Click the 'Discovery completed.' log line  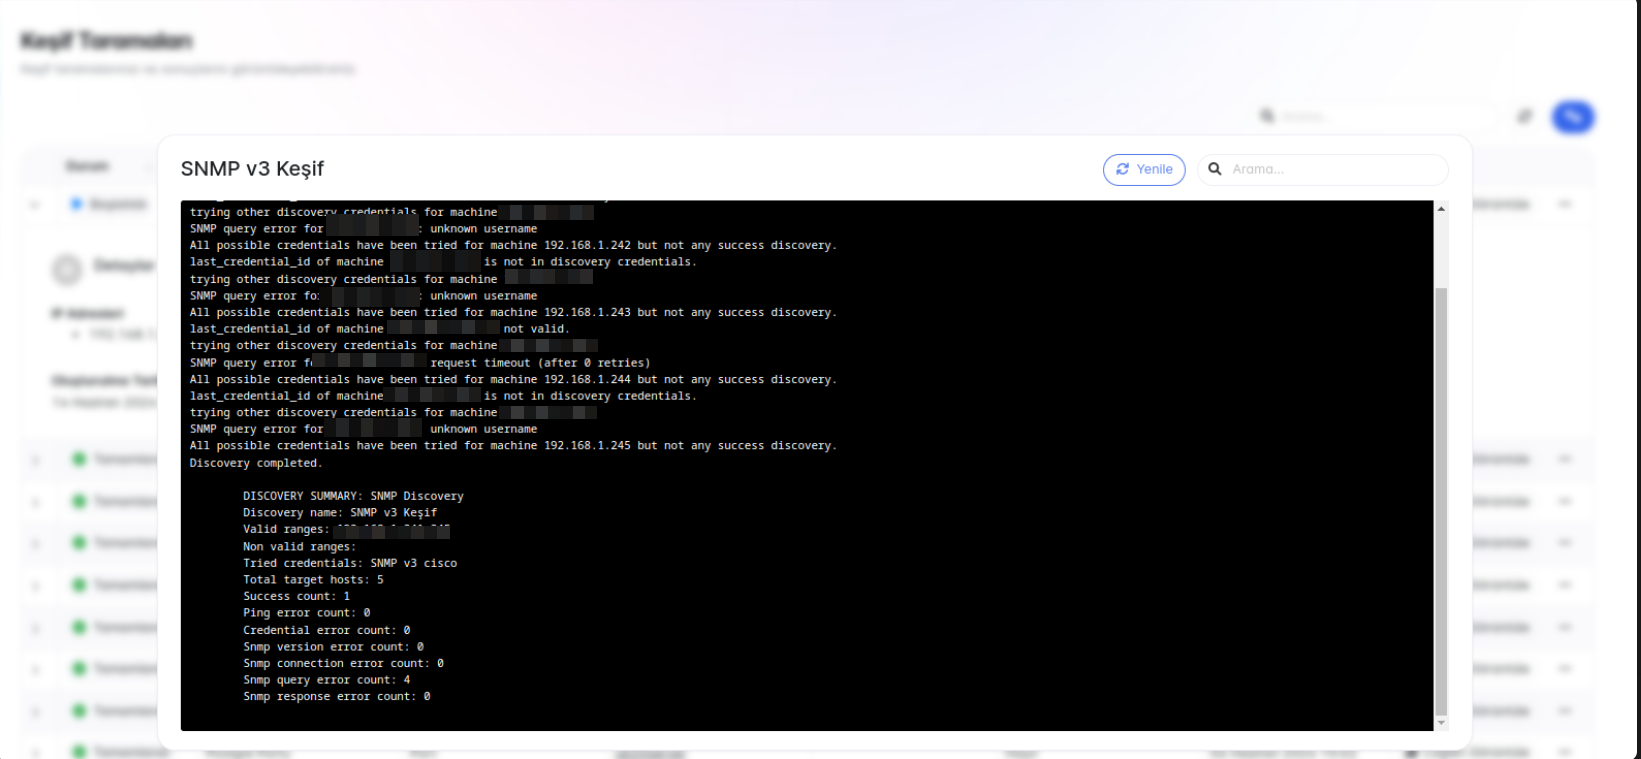pos(256,463)
